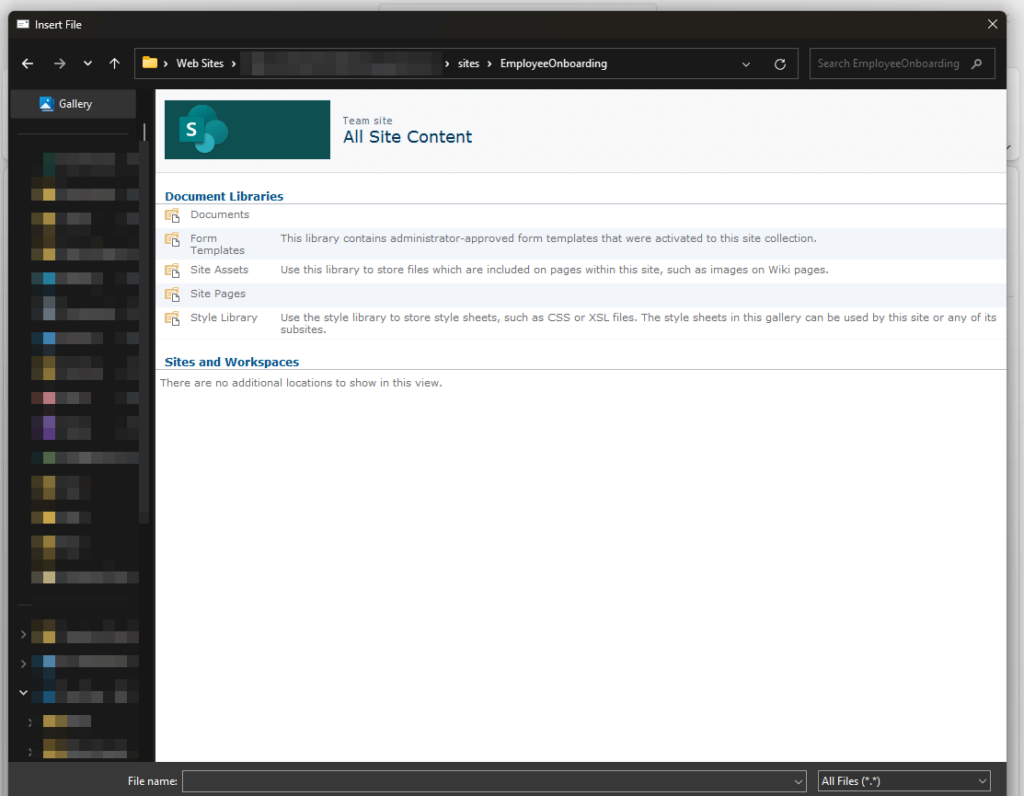The image size is (1024, 796).
Task: Expand chevron after Web Sites breadcrumb
Action: [233, 63]
